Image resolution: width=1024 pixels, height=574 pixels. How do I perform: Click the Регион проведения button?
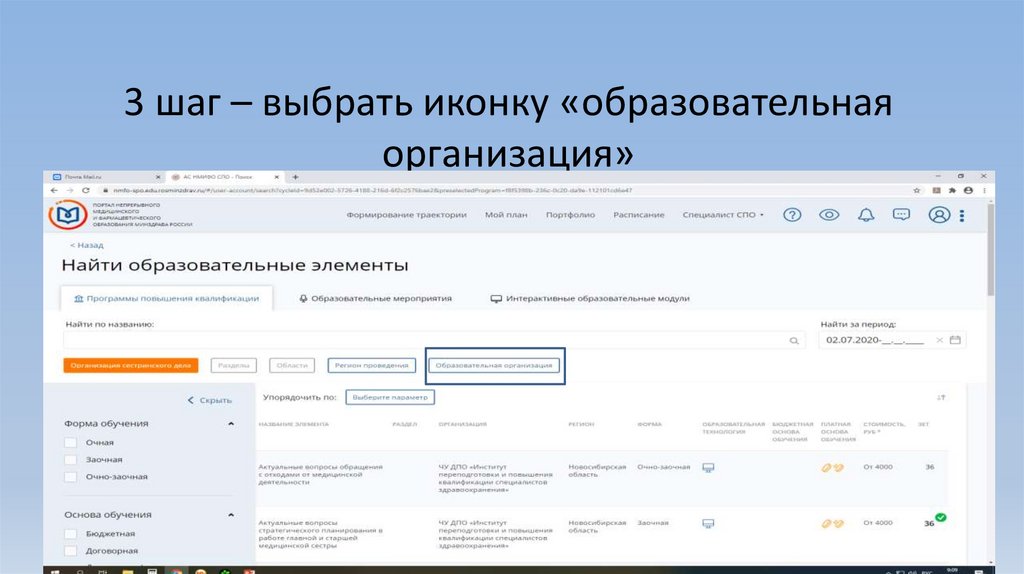click(x=372, y=366)
